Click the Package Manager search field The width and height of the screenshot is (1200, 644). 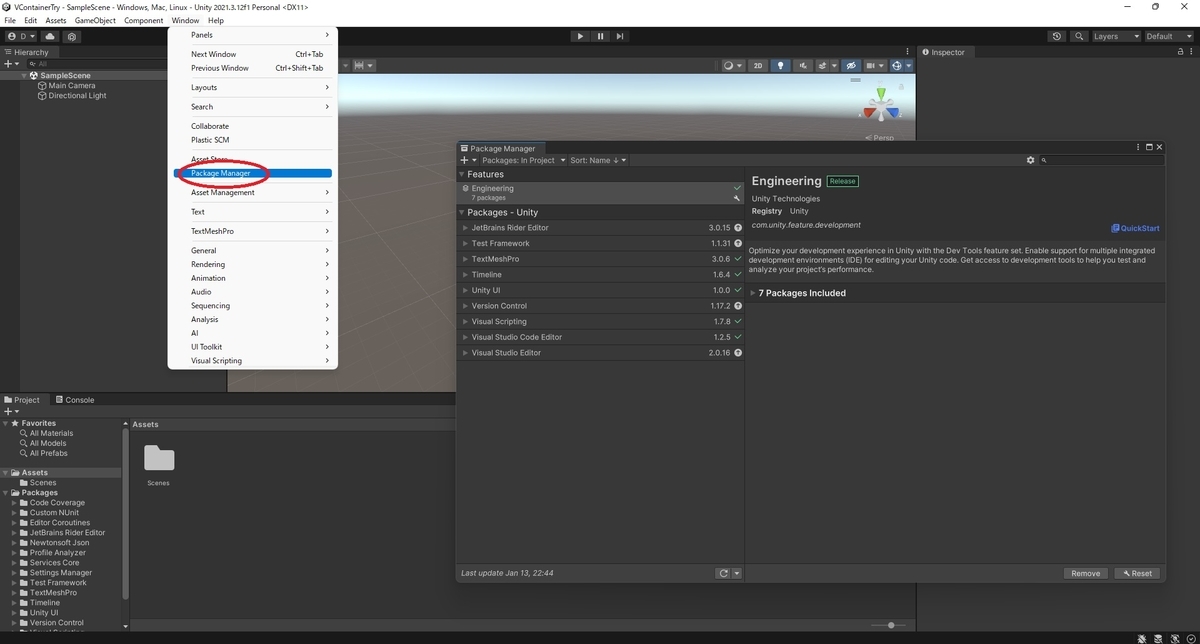pyautogui.click(x=1101, y=160)
